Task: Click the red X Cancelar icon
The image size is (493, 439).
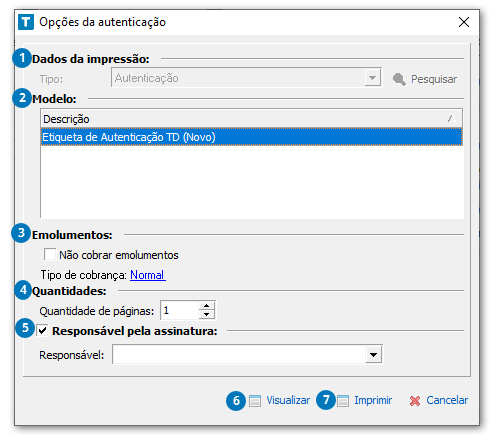Action: coord(415,401)
